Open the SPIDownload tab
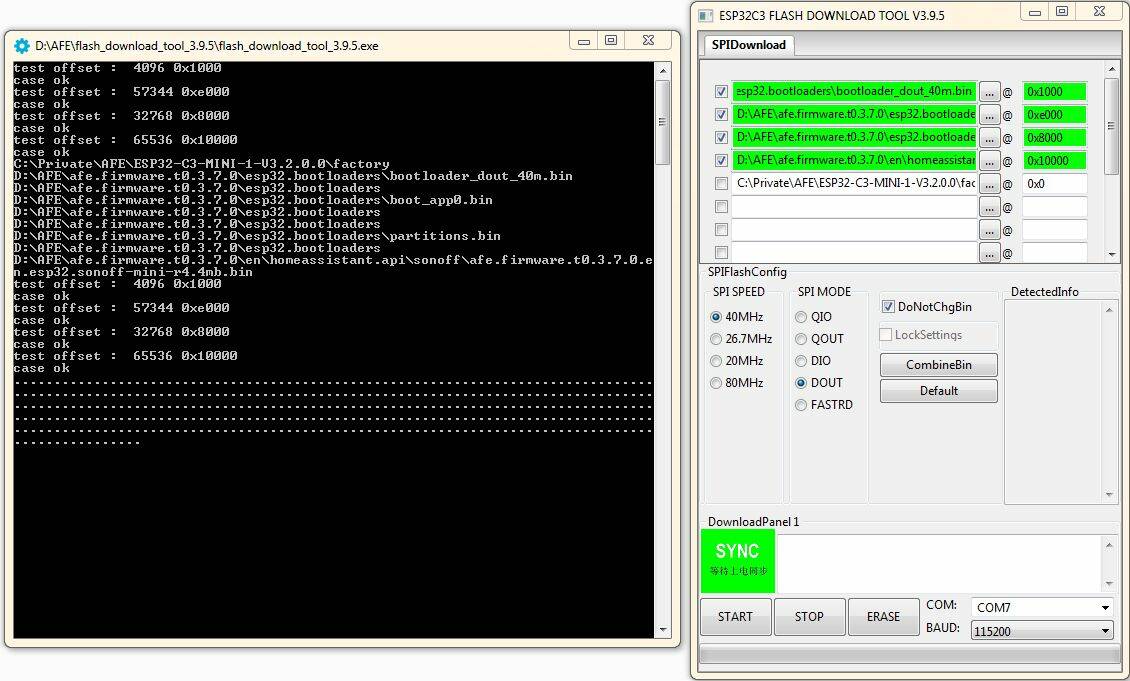 [748, 45]
